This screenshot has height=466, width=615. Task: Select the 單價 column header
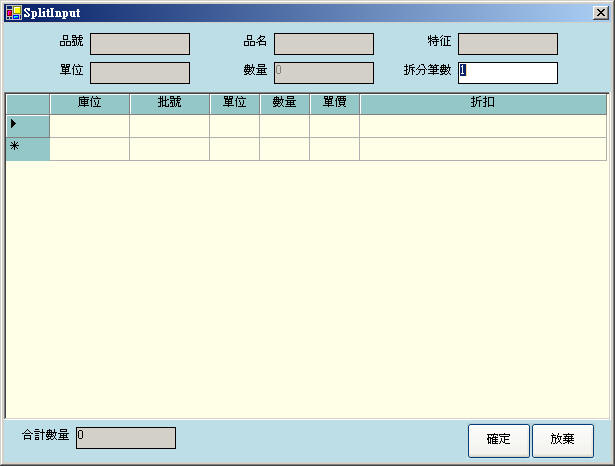[x=334, y=104]
